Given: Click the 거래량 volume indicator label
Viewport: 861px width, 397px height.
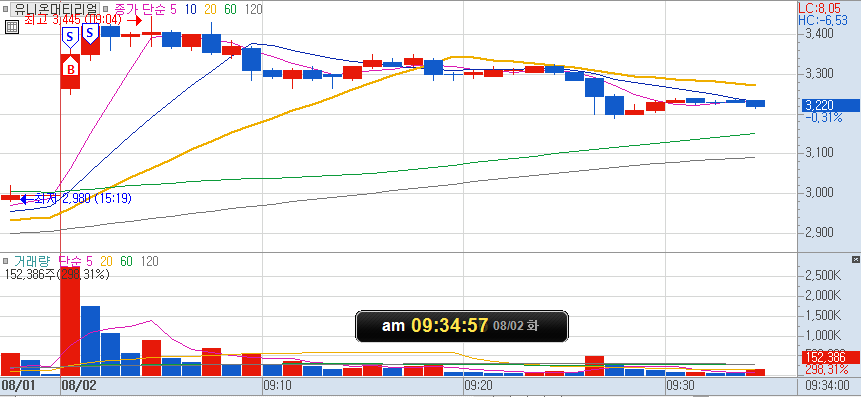Looking at the screenshot, I should tap(32, 261).
